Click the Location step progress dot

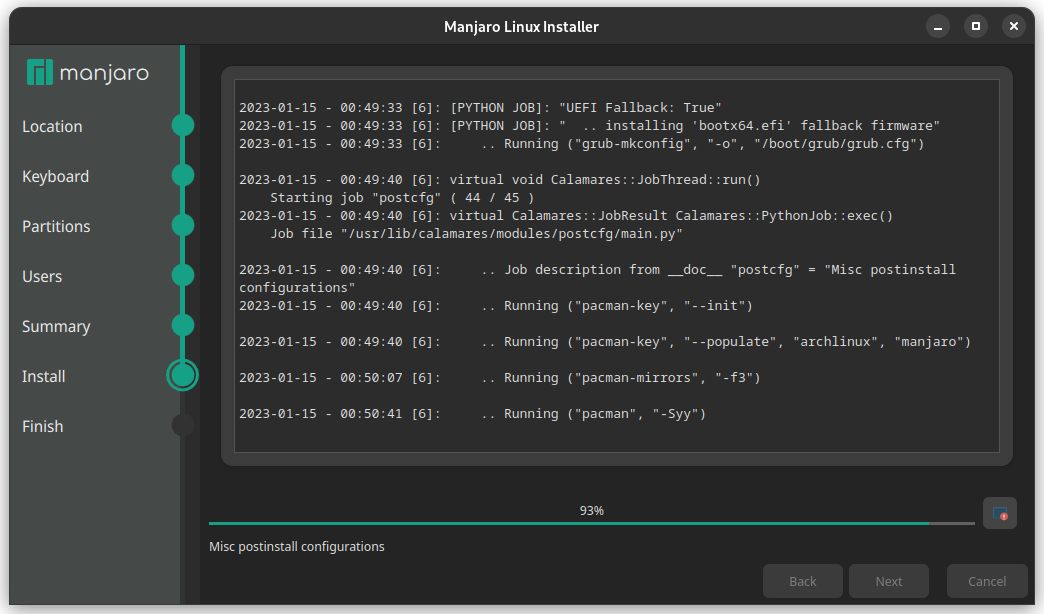pyautogui.click(x=182, y=125)
